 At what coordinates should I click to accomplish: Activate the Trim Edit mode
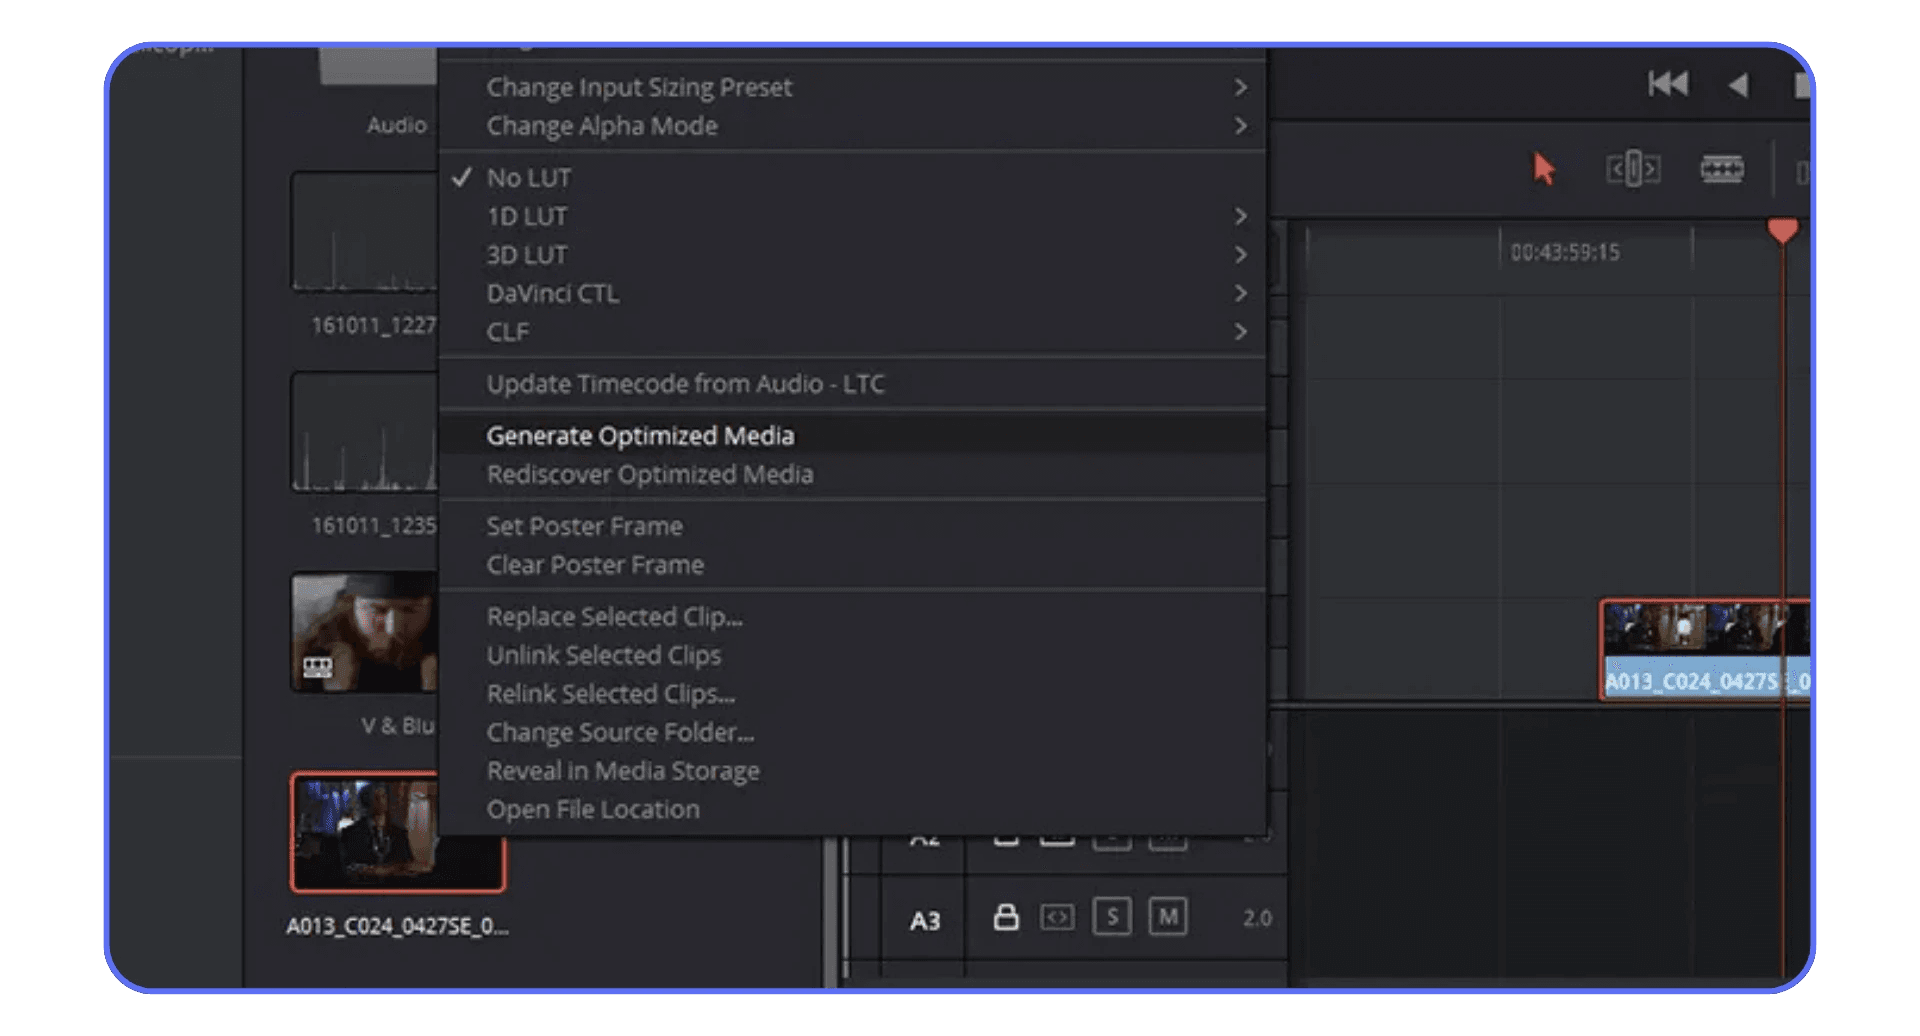[1634, 169]
